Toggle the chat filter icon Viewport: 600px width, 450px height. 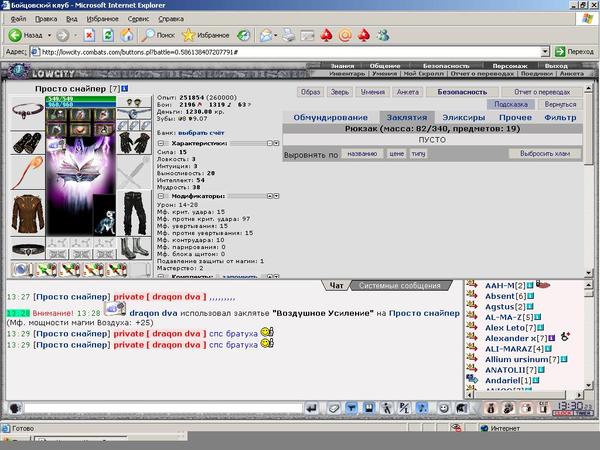coord(351,408)
